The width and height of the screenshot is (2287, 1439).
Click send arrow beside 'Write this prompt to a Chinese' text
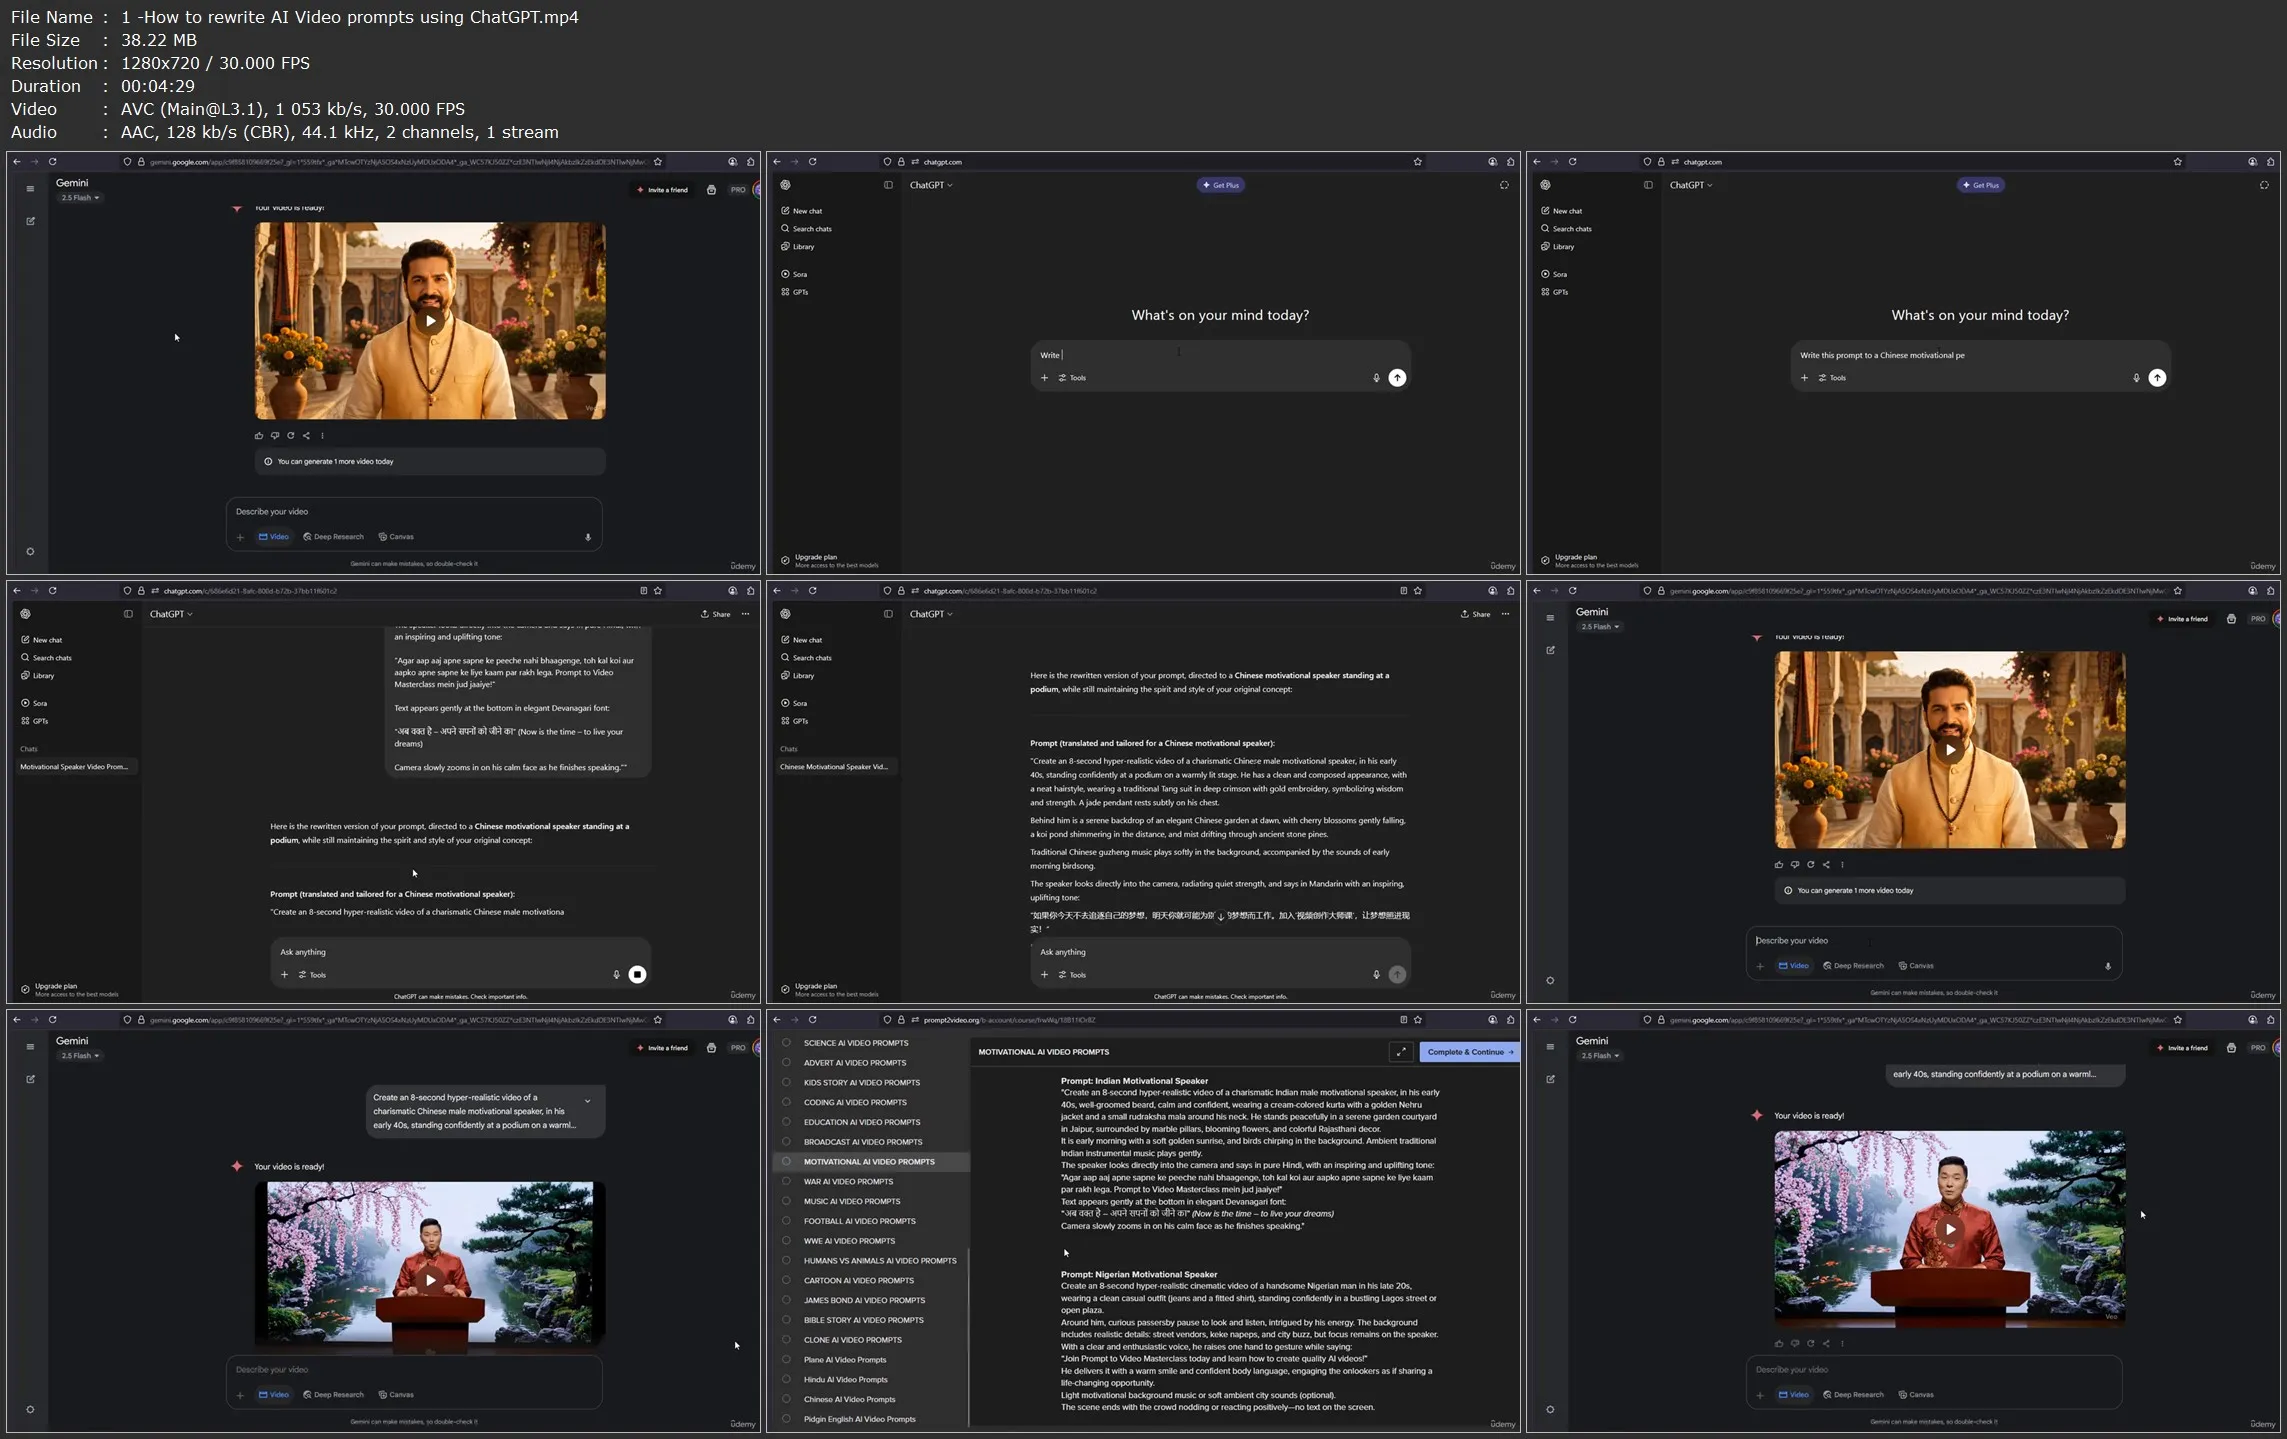[x=2157, y=377]
